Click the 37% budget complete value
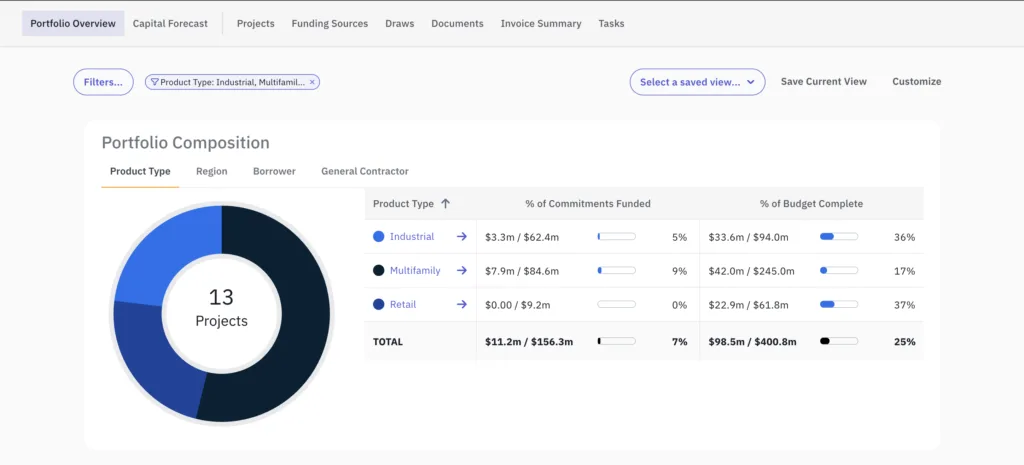Screen dimensions: 1024x465 click(x=904, y=305)
